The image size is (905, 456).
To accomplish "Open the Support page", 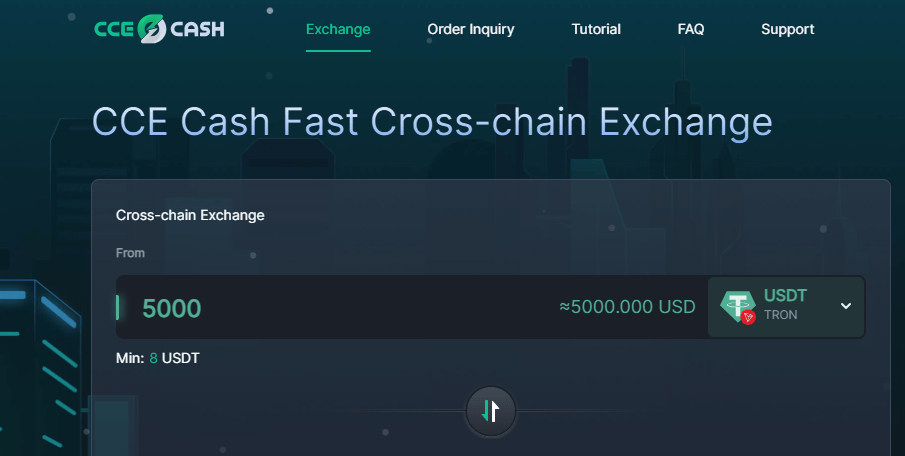I will point(787,29).
